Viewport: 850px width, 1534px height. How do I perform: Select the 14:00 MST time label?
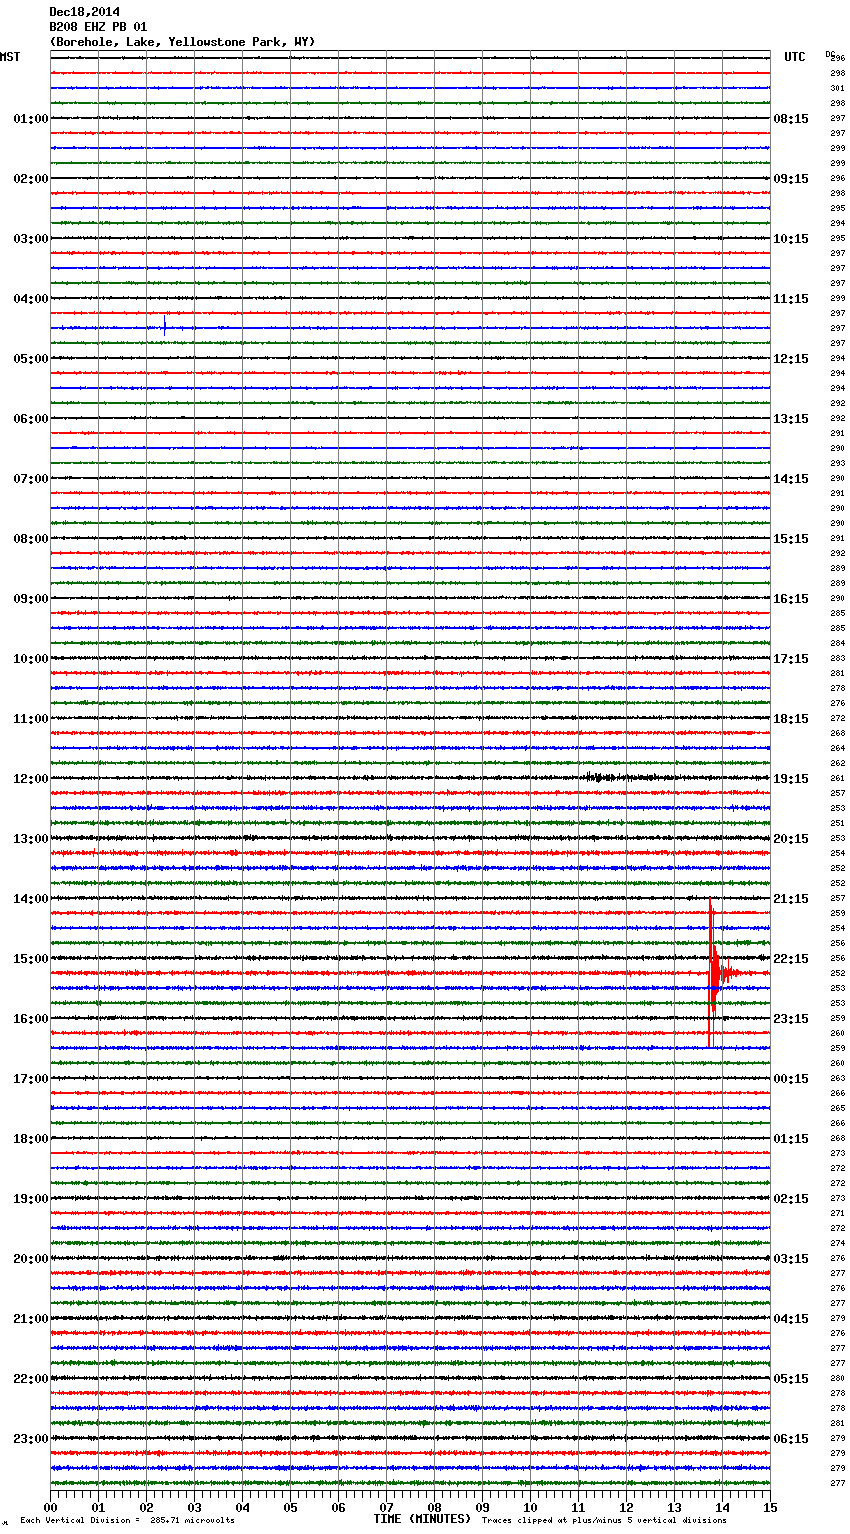click(31, 899)
